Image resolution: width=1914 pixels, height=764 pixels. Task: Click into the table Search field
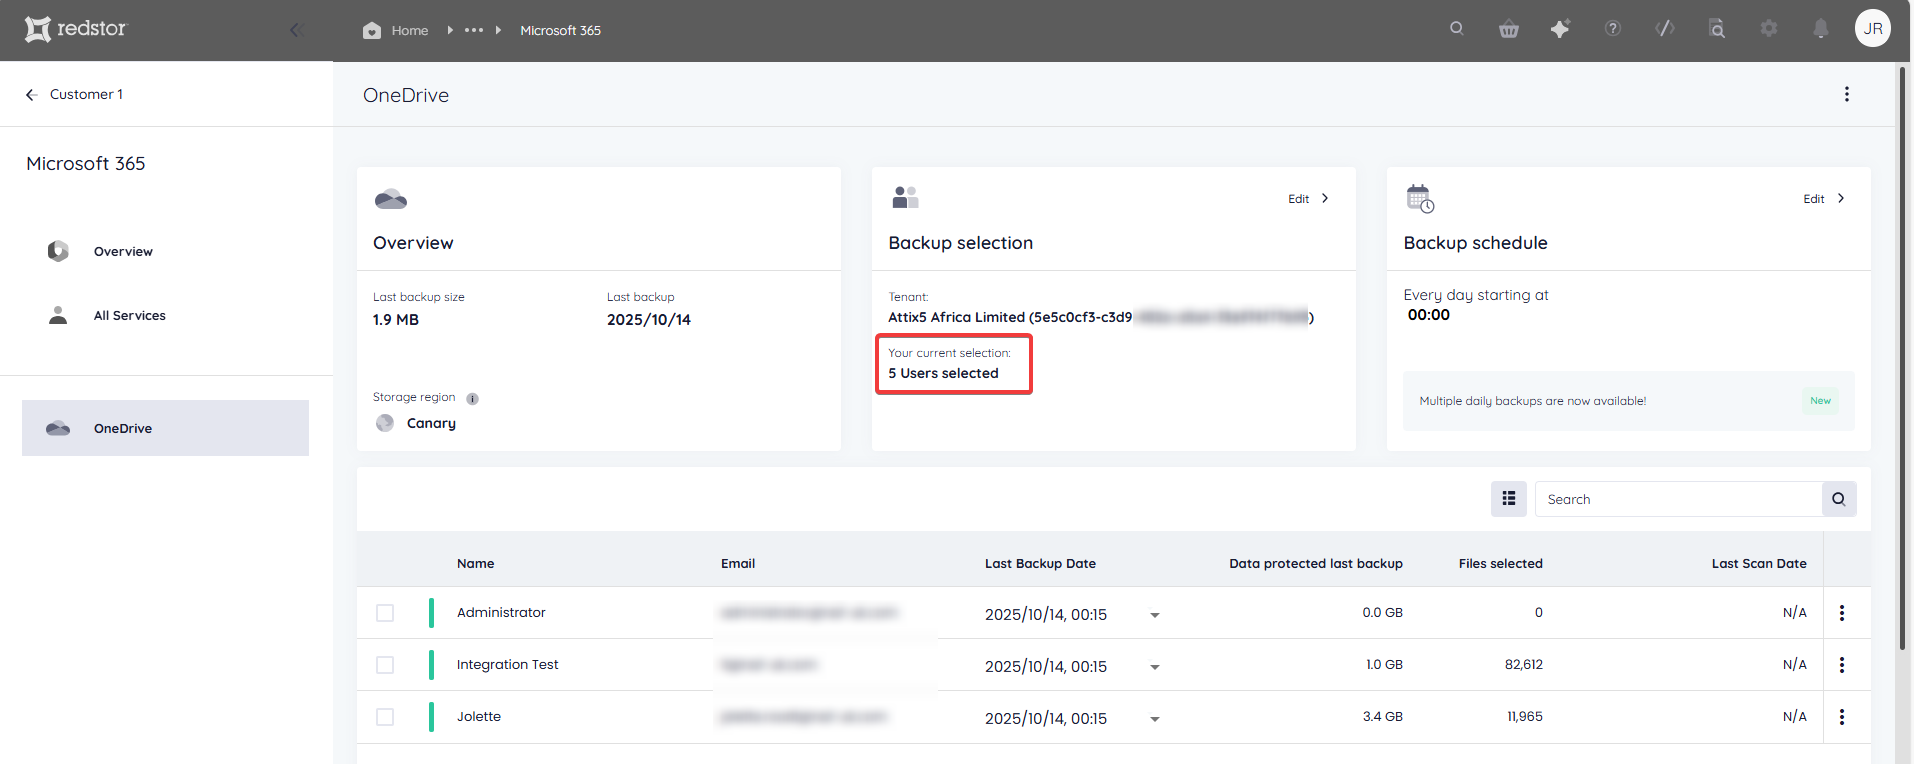[1678, 499]
